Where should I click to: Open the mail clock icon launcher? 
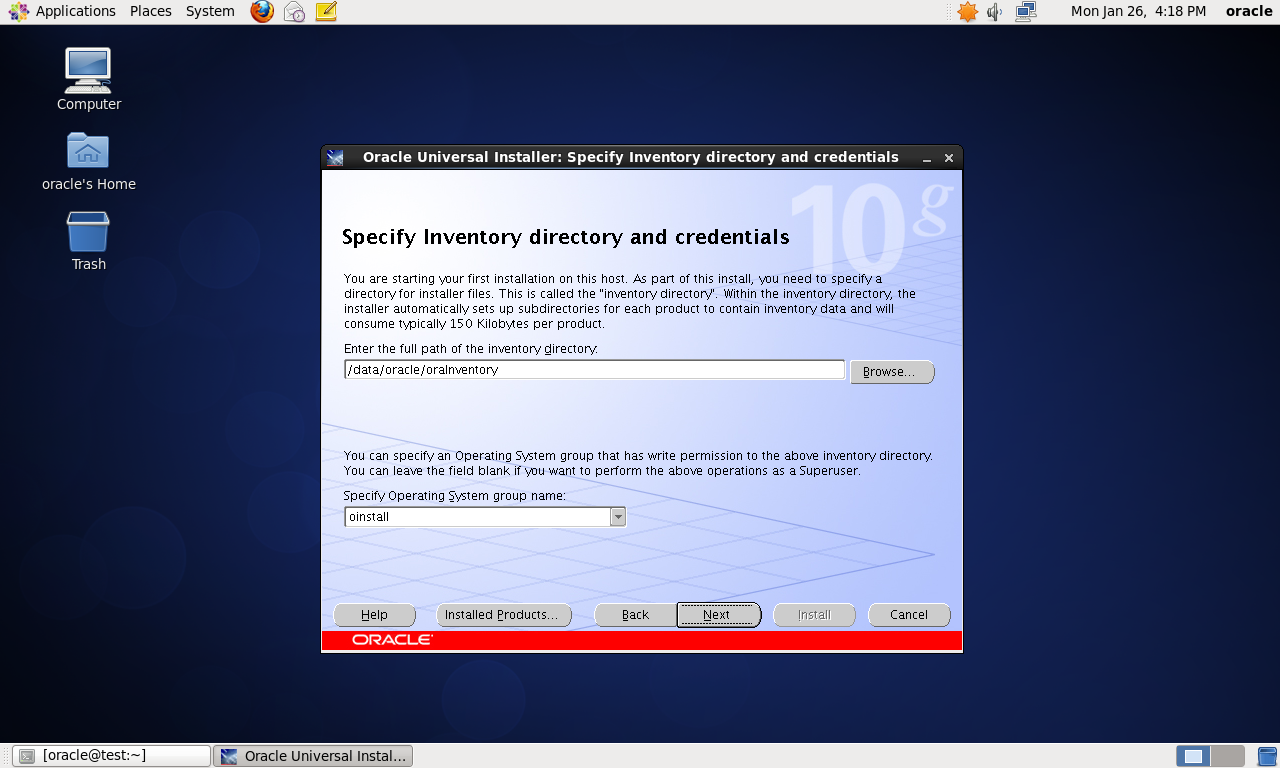pos(294,12)
